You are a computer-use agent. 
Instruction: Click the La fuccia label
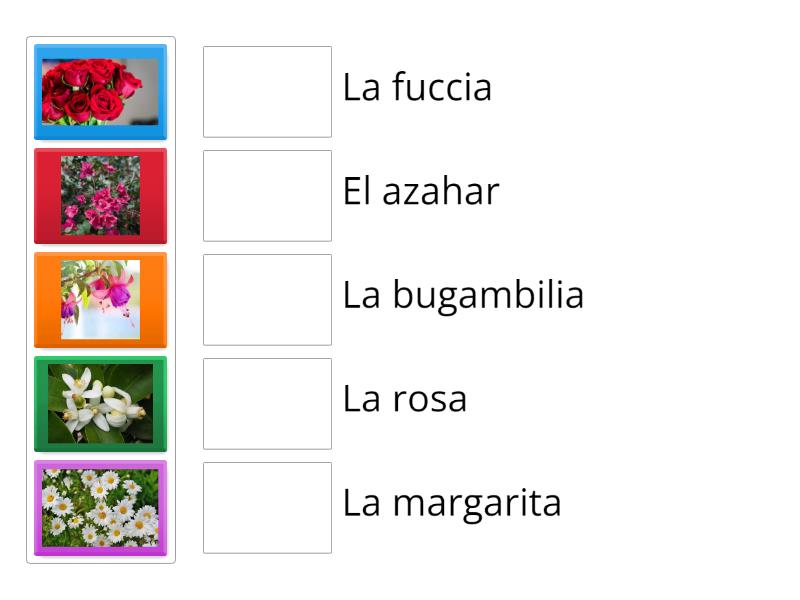[x=417, y=88]
